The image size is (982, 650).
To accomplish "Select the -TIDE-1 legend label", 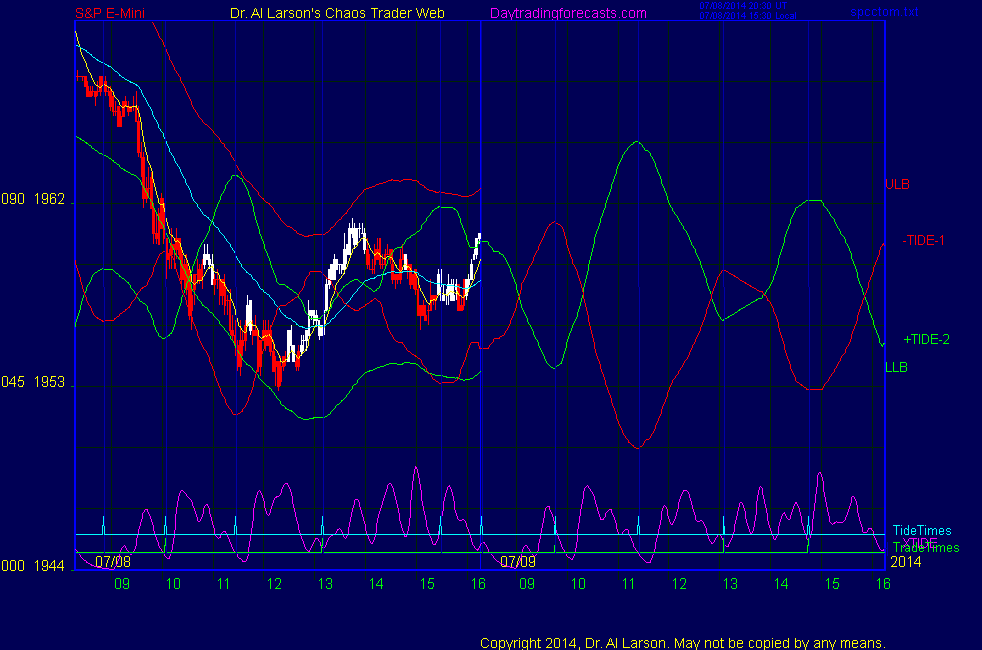I will pos(923,240).
